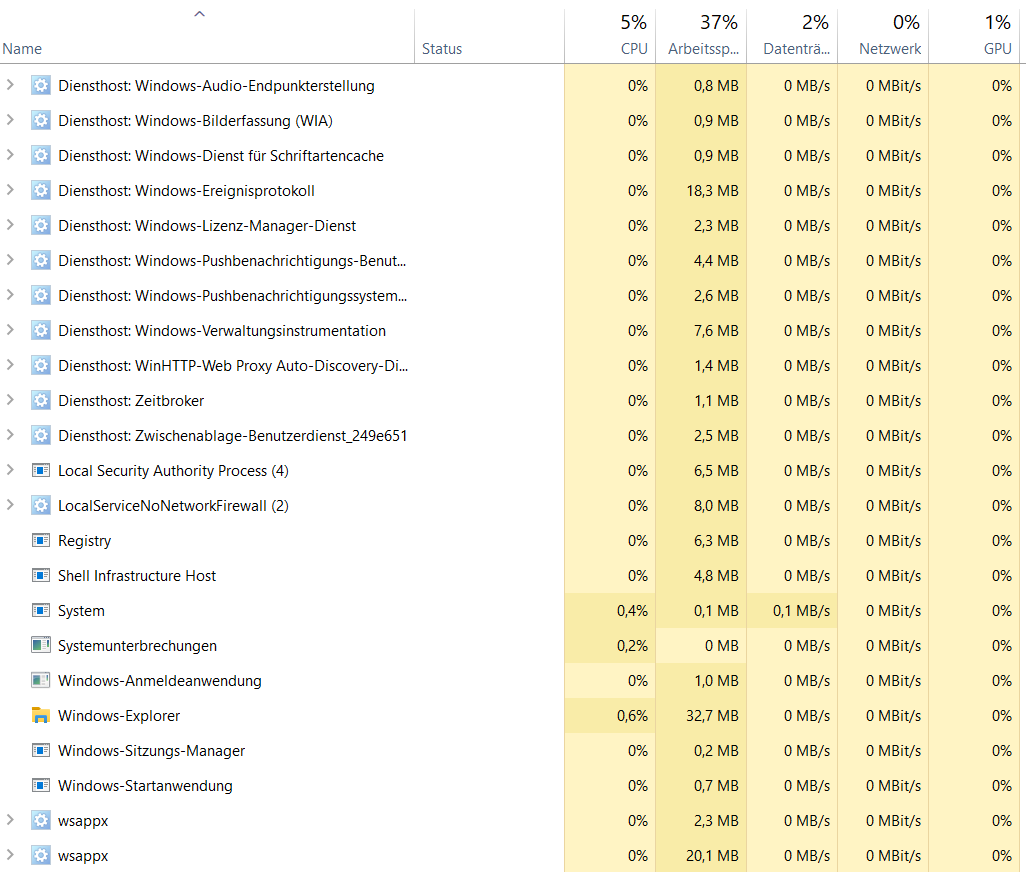Select Diensthost: WinHTTP-Web Proxy Auto-Discovery row

click(x=510, y=366)
